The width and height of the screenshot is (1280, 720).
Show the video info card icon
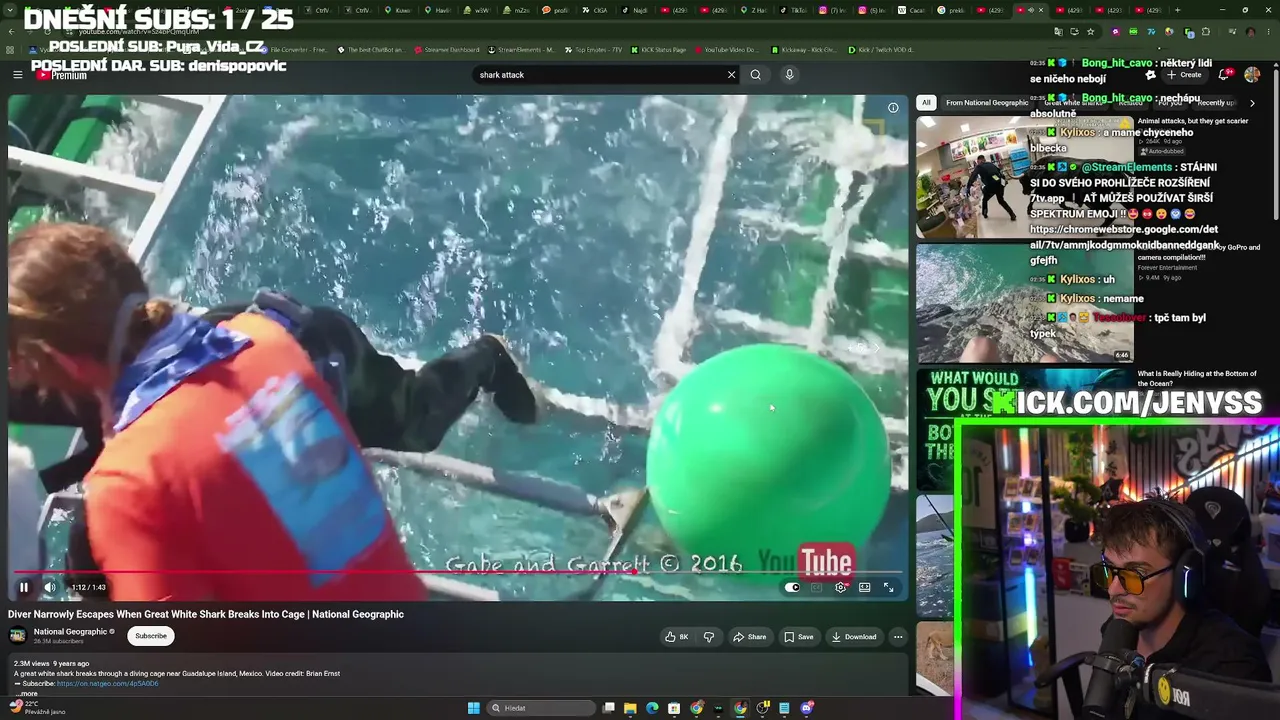(x=893, y=108)
